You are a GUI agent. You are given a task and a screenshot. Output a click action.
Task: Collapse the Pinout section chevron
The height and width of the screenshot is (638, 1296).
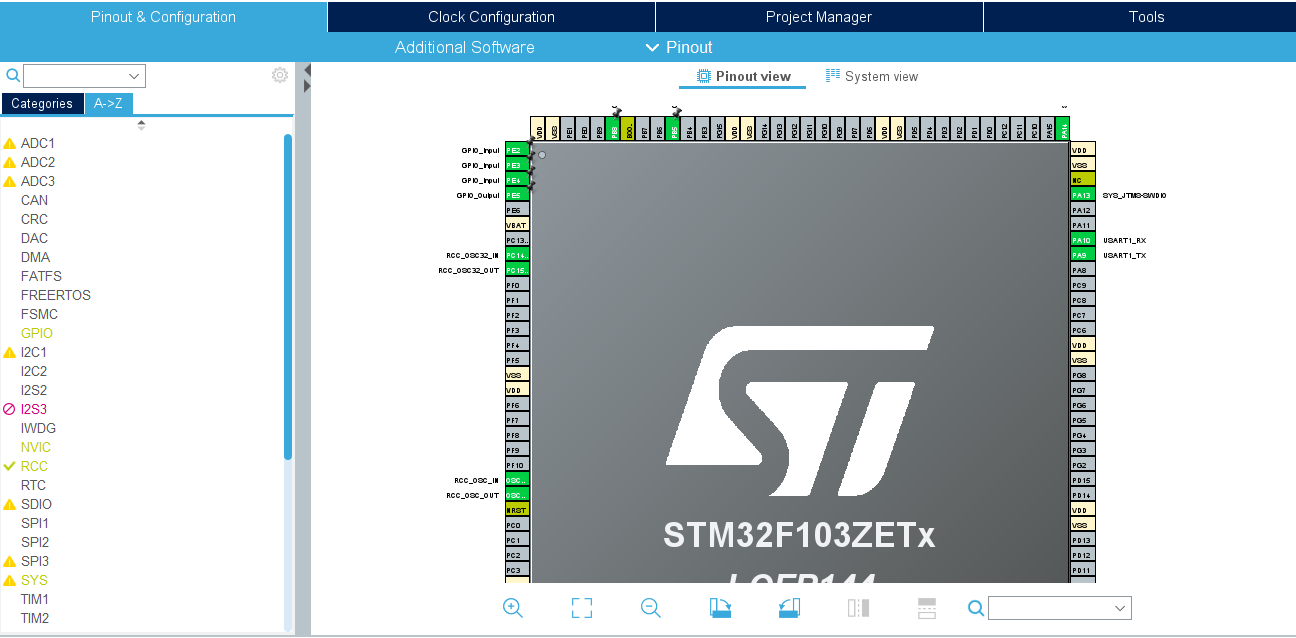651,47
